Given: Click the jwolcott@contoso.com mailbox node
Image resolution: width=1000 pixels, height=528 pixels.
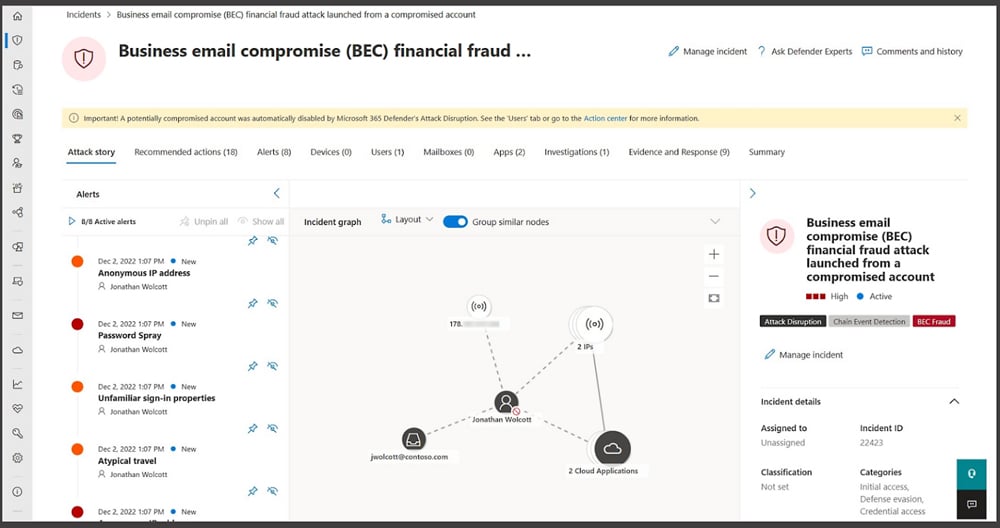Looking at the screenshot, I should [413, 439].
